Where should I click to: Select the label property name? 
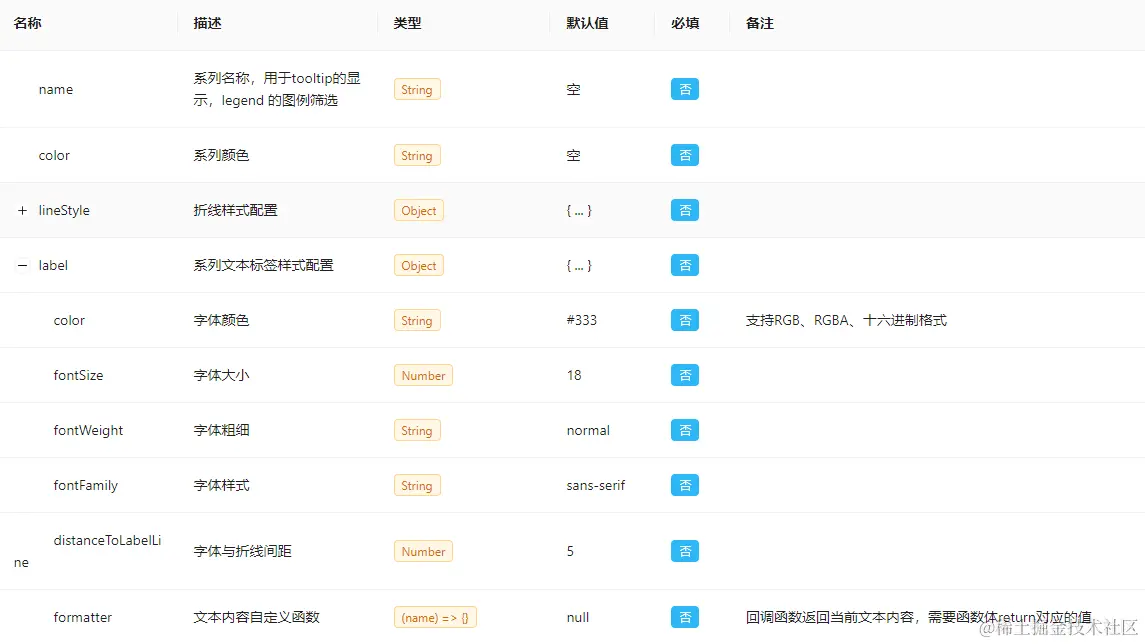click(x=53, y=266)
